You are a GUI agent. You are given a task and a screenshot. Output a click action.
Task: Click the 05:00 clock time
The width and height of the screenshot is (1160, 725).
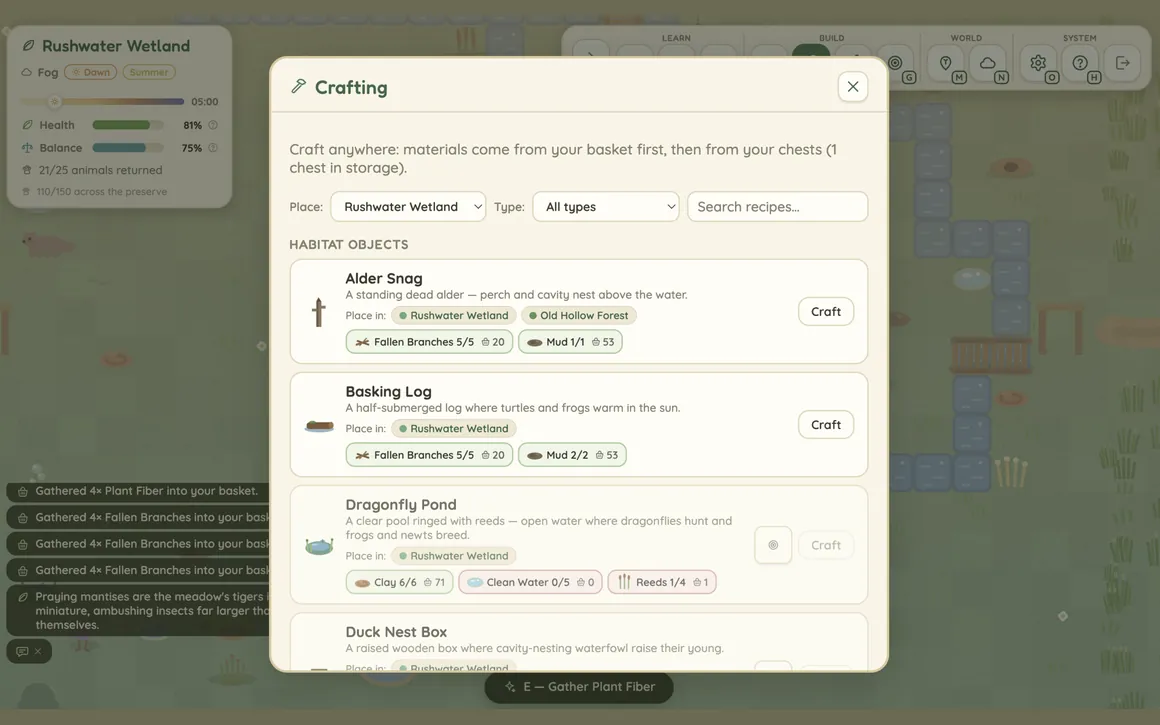(204, 101)
